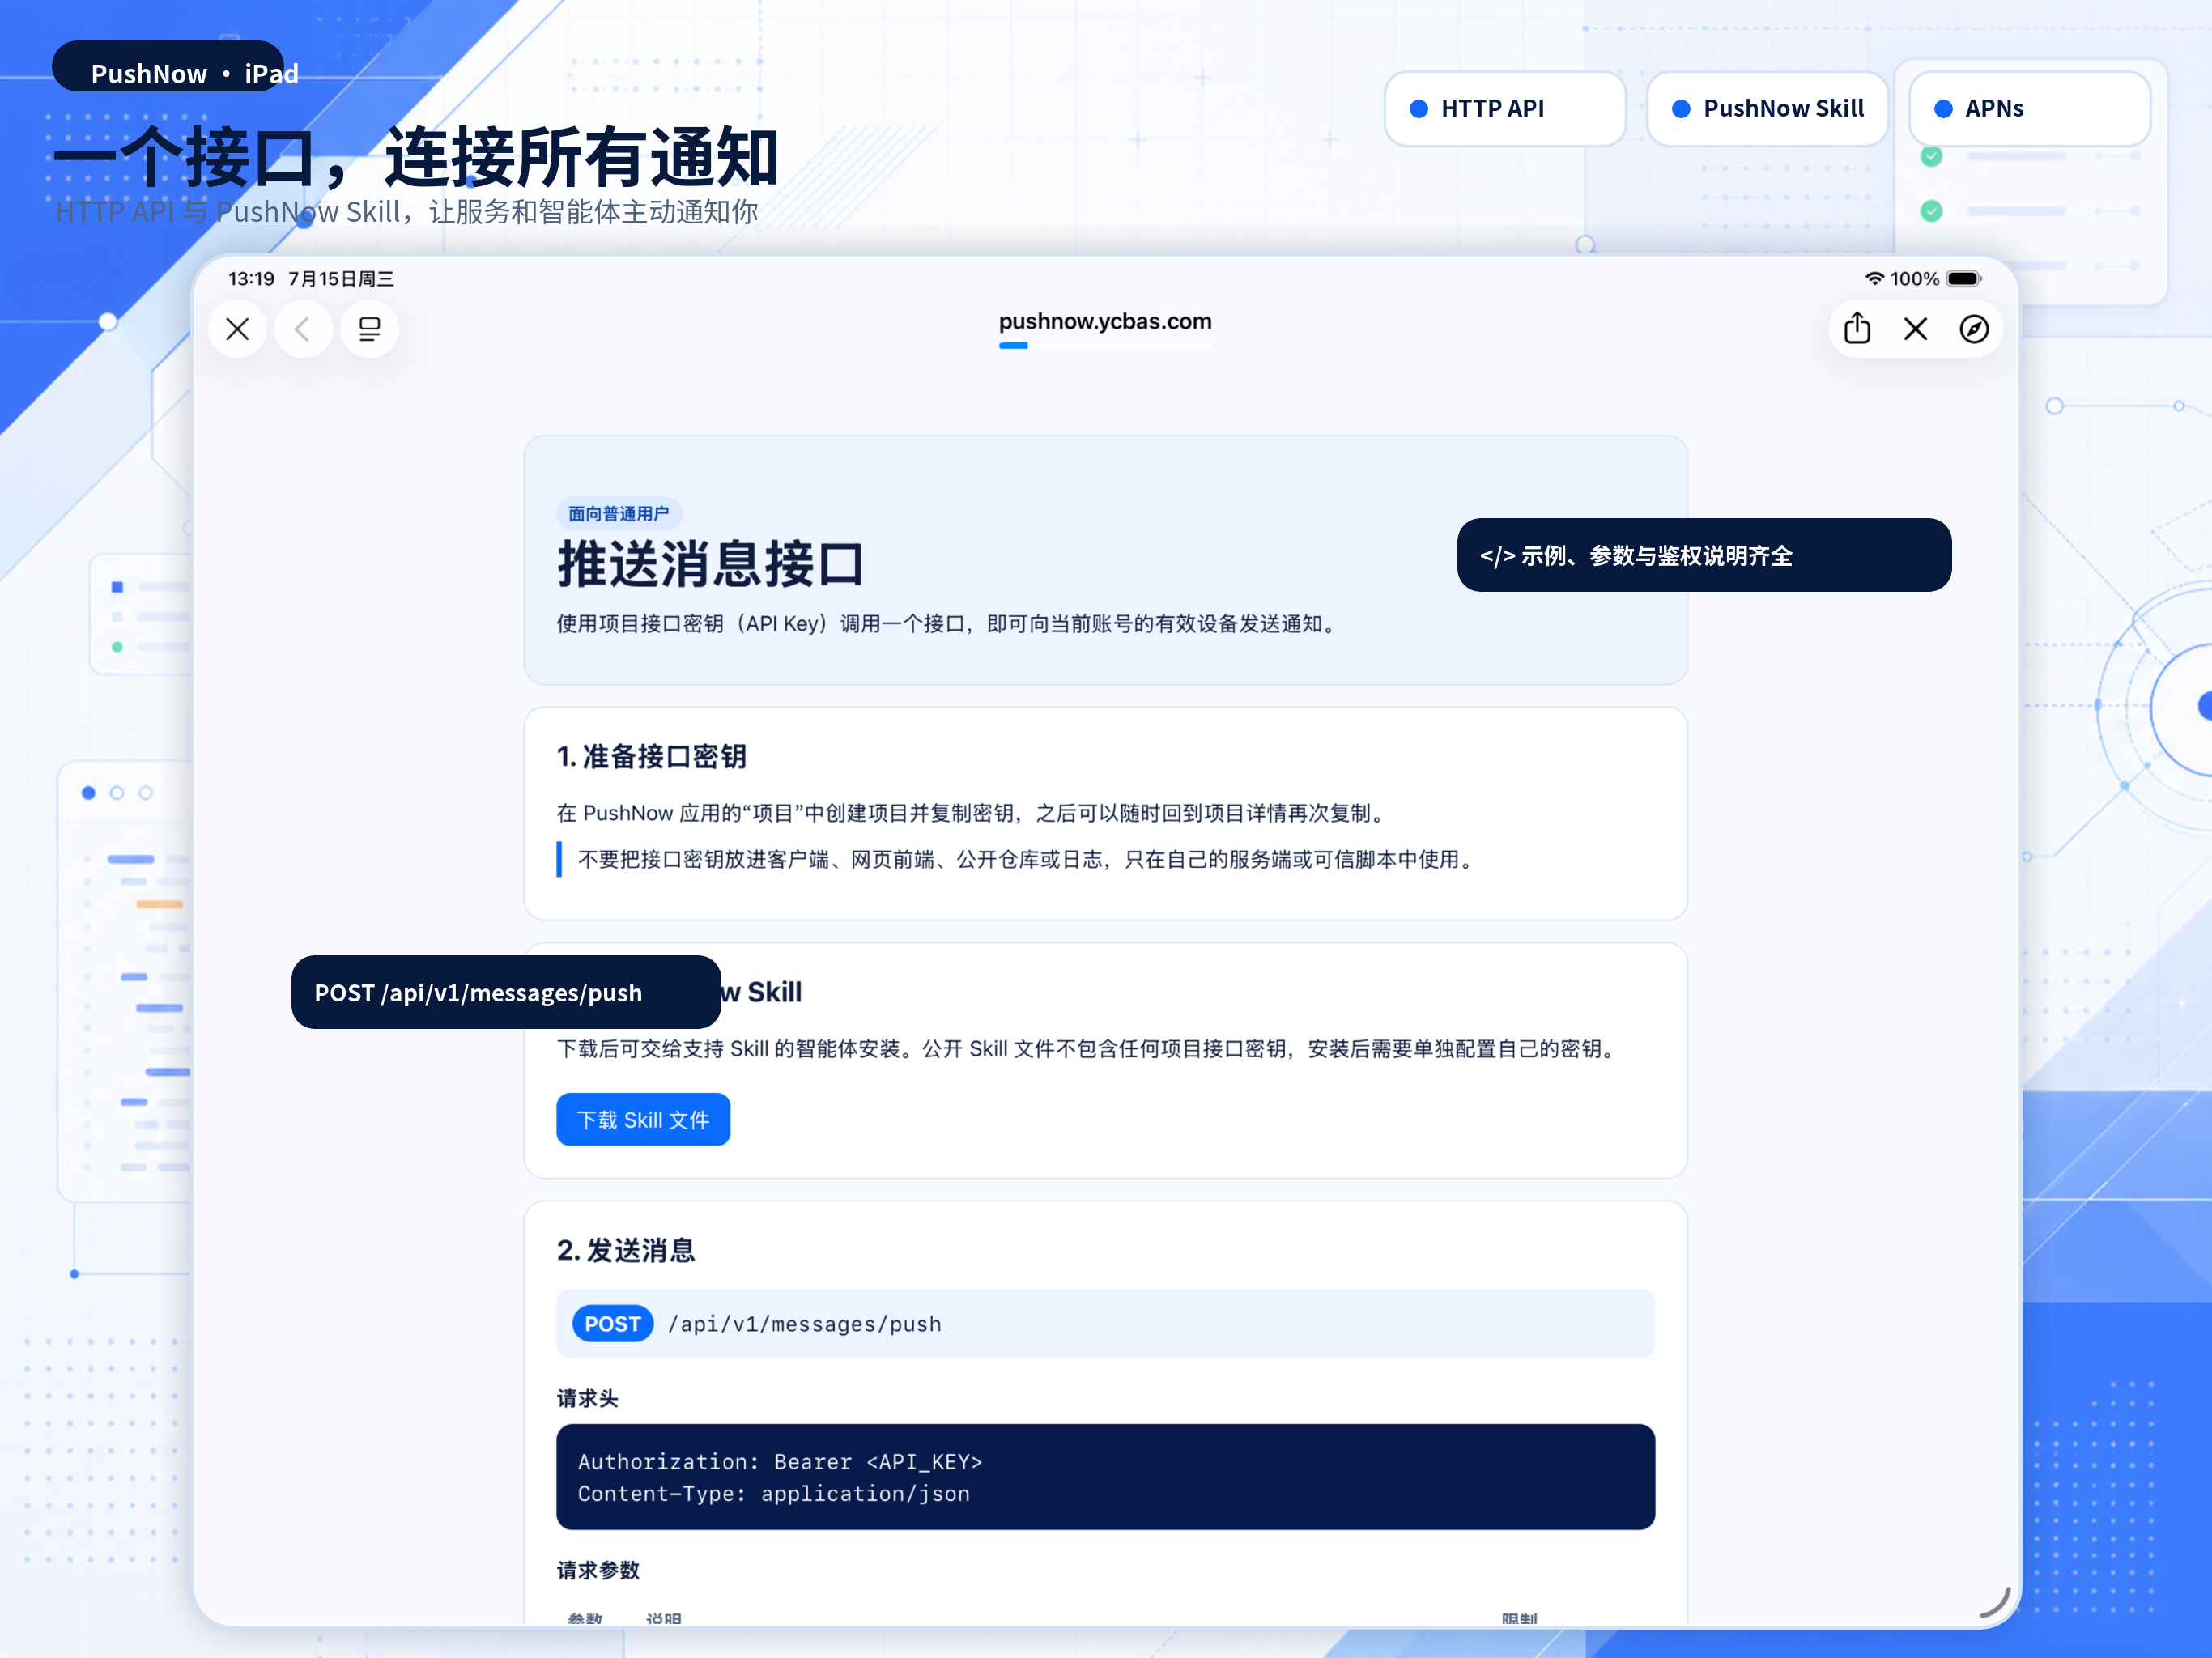Open in Safari via the compass icon
The height and width of the screenshot is (1658, 2212).
[x=1973, y=329]
